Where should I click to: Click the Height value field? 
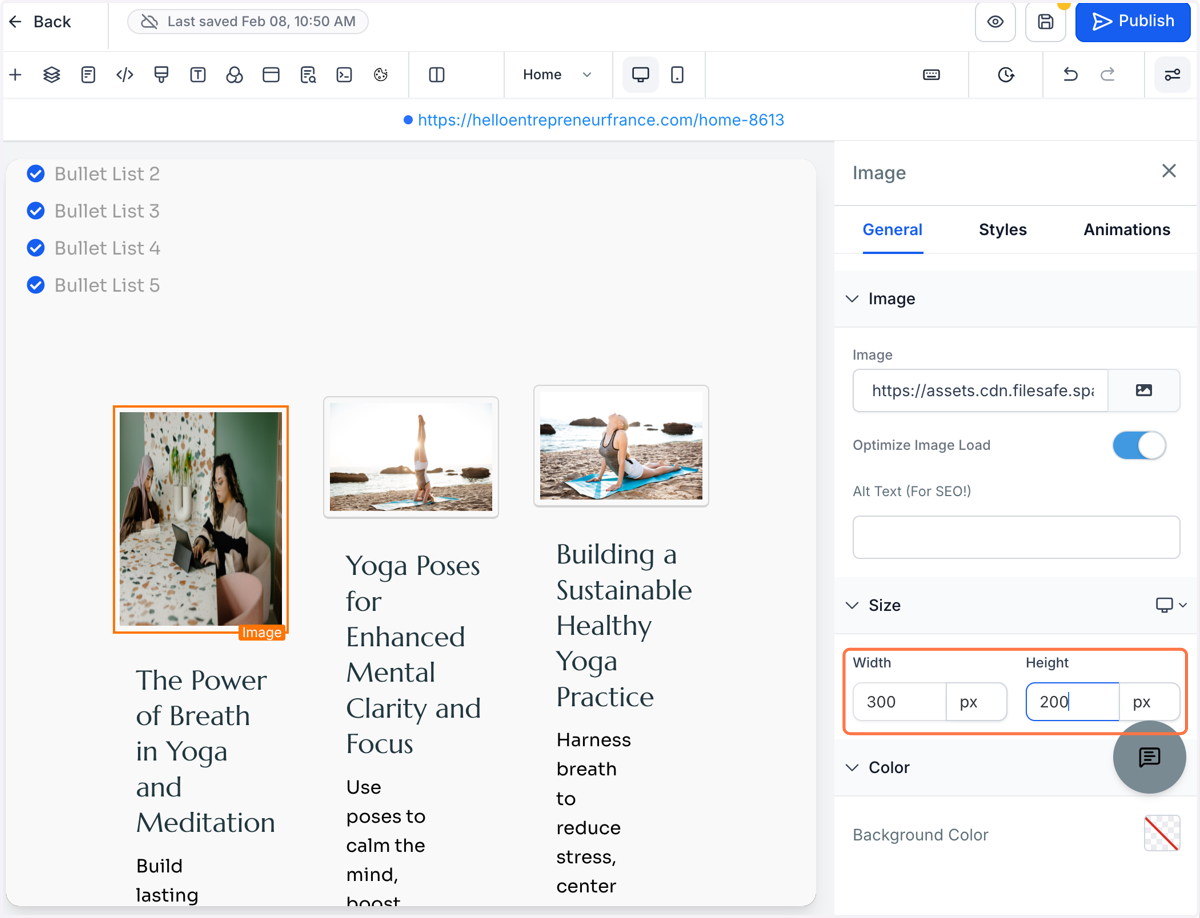[1072, 702]
